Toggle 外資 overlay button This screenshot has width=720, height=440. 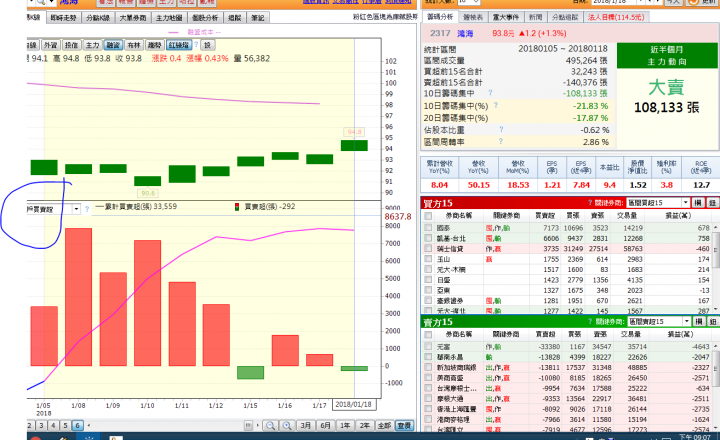(x=50, y=45)
